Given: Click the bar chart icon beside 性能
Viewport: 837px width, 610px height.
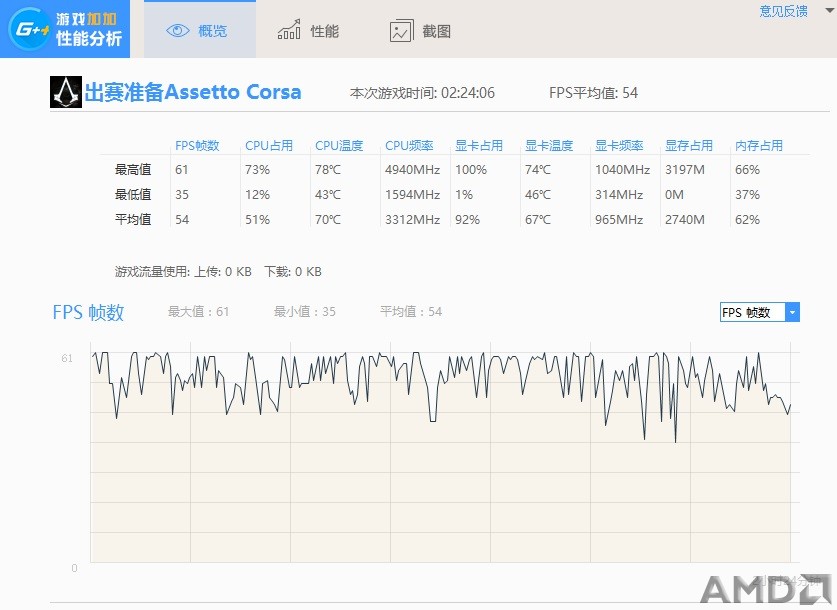Looking at the screenshot, I should tap(289, 30).
